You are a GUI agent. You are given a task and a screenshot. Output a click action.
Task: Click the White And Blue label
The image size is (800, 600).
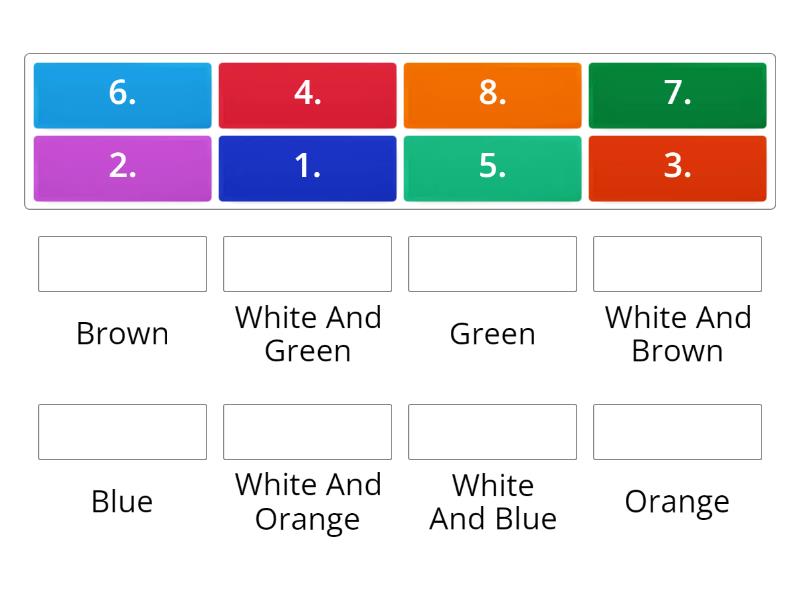[x=492, y=502]
